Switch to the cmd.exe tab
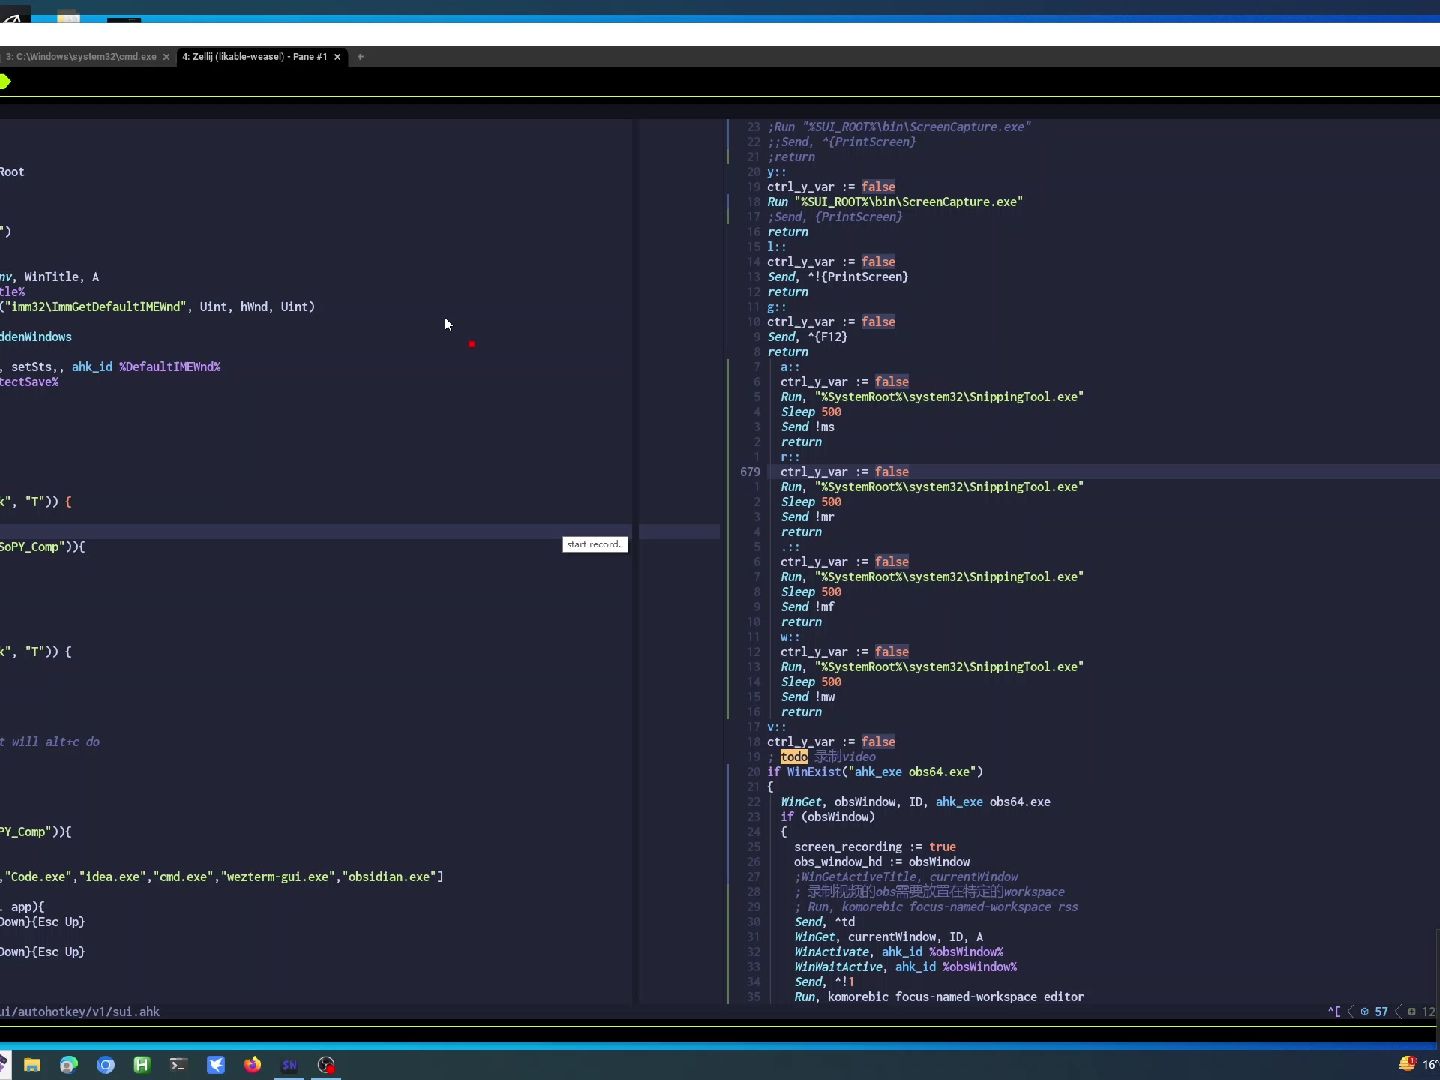This screenshot has width=1440, height=1080. tap(81, 57)
